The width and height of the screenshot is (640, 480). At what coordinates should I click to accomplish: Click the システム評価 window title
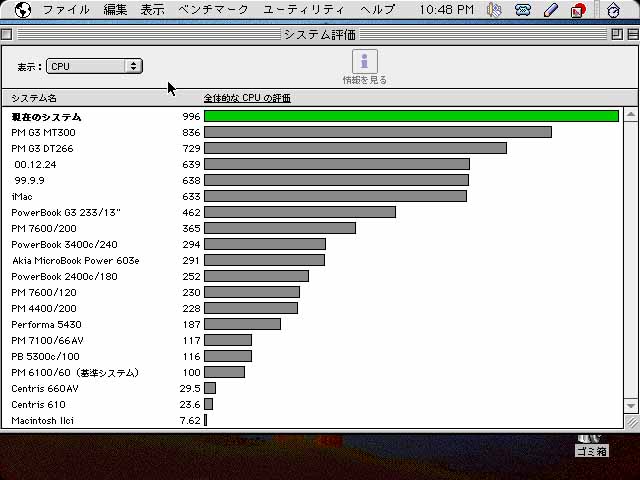pos(320,35)
